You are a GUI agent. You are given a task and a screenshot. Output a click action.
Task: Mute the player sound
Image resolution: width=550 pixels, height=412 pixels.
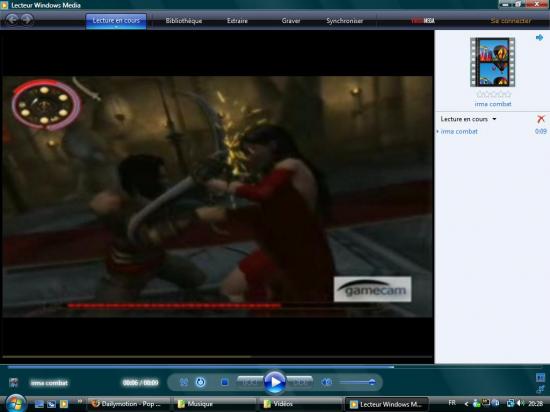pos(327,382)
